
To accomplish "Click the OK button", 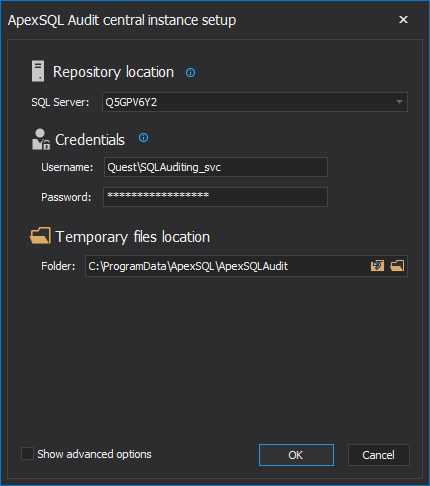I will tap(296, 455).
